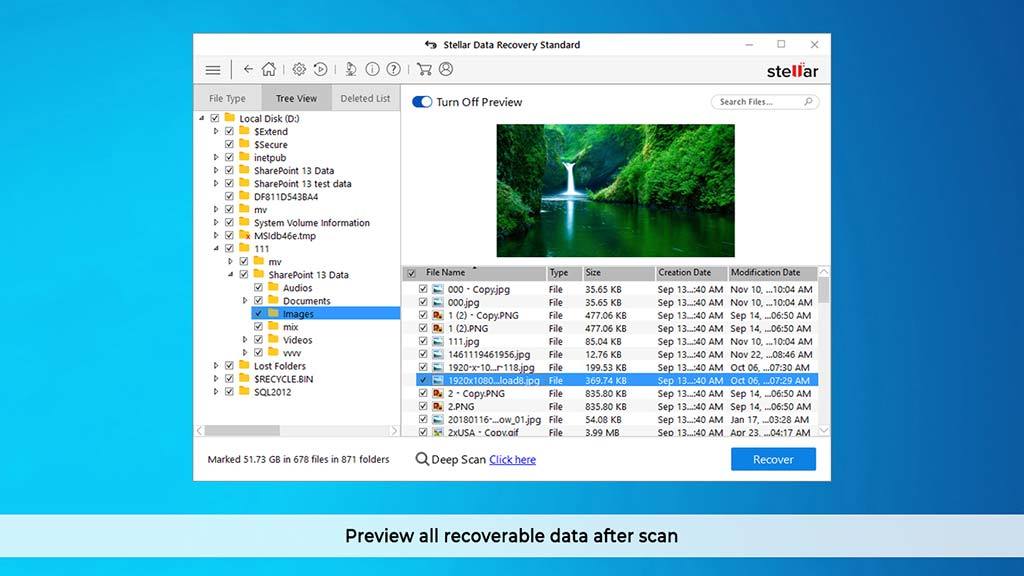1024x576 pixels.
Task: Expand the SQL2012 folder
Action: point(216,392)
